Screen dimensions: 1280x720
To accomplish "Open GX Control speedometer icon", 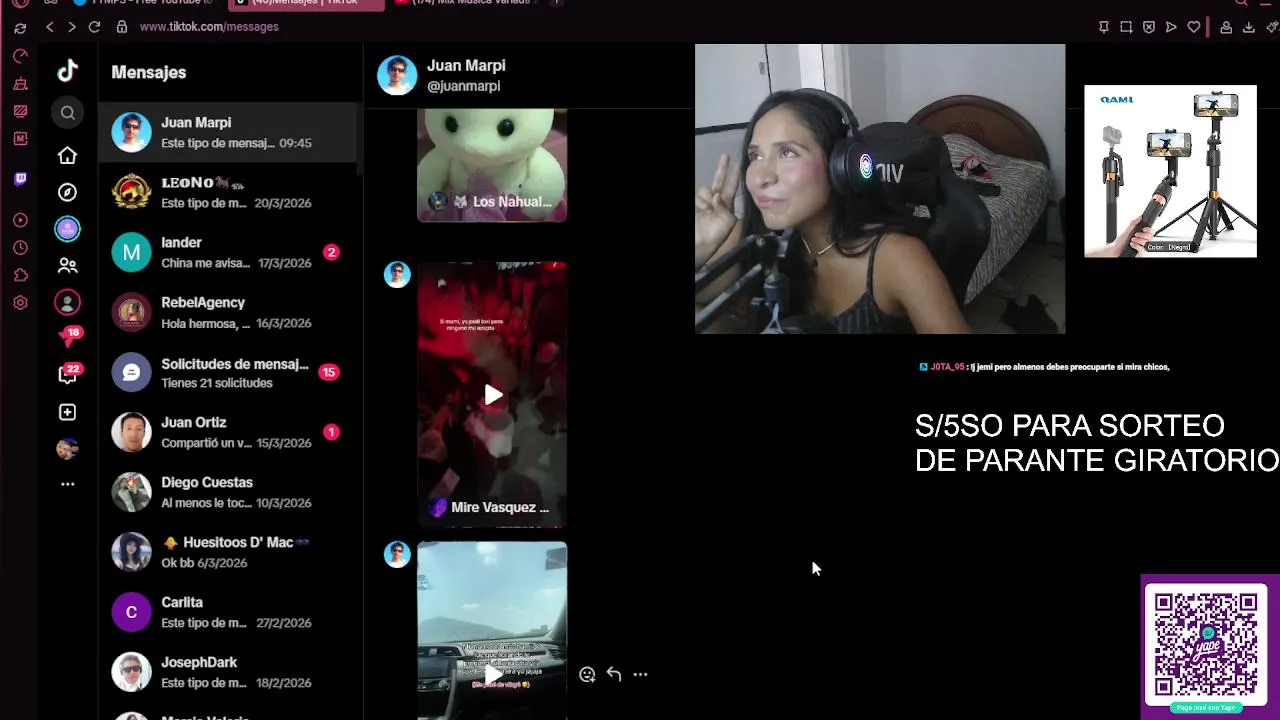I will (20, 56).
